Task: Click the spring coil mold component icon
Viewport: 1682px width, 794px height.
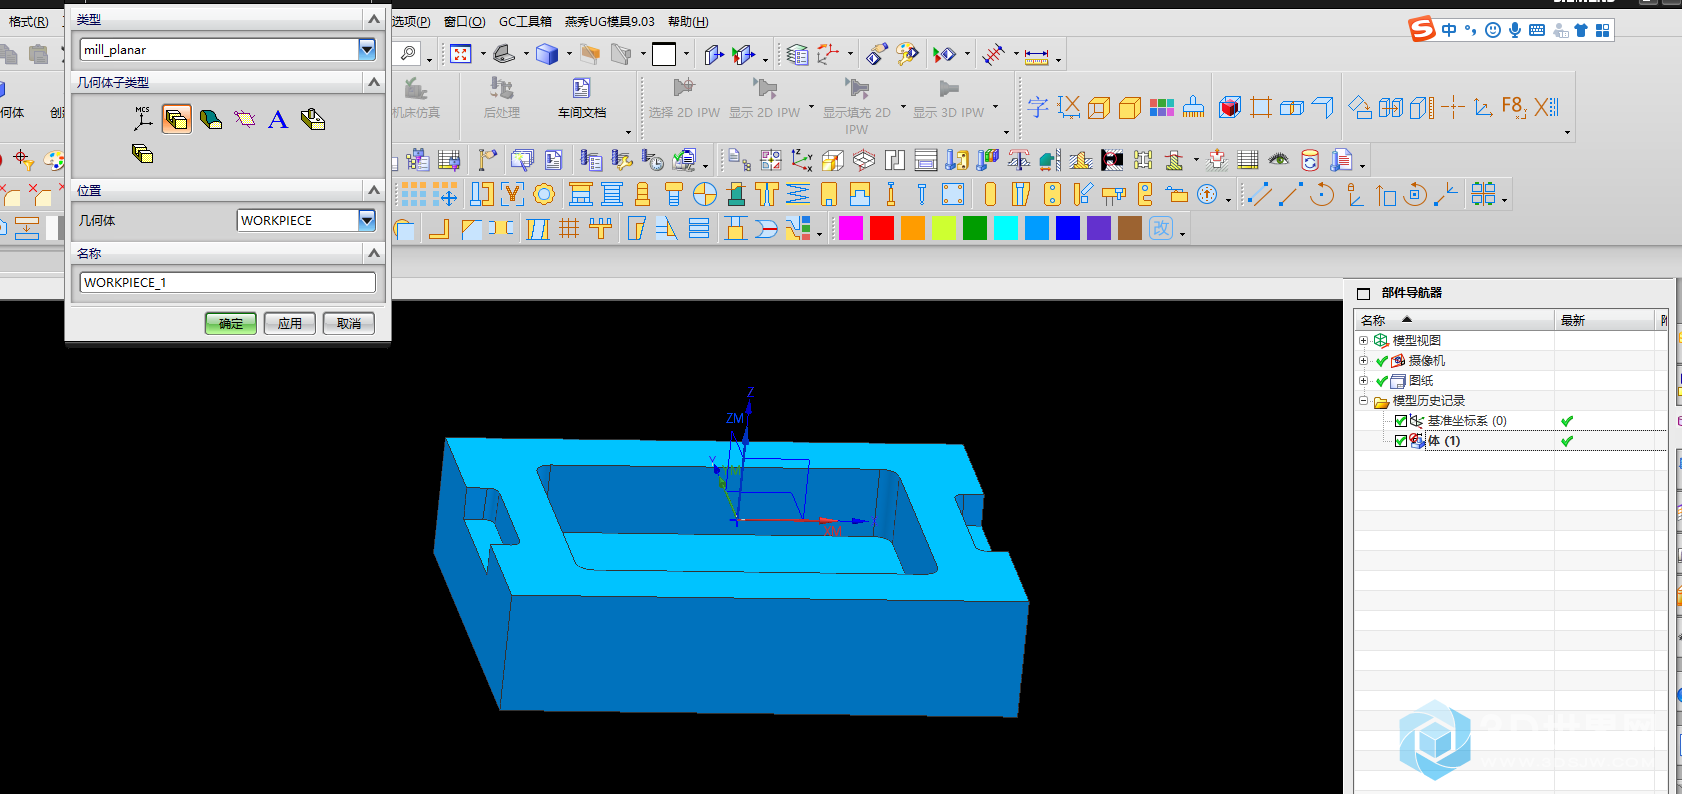Action: (798, 194)
